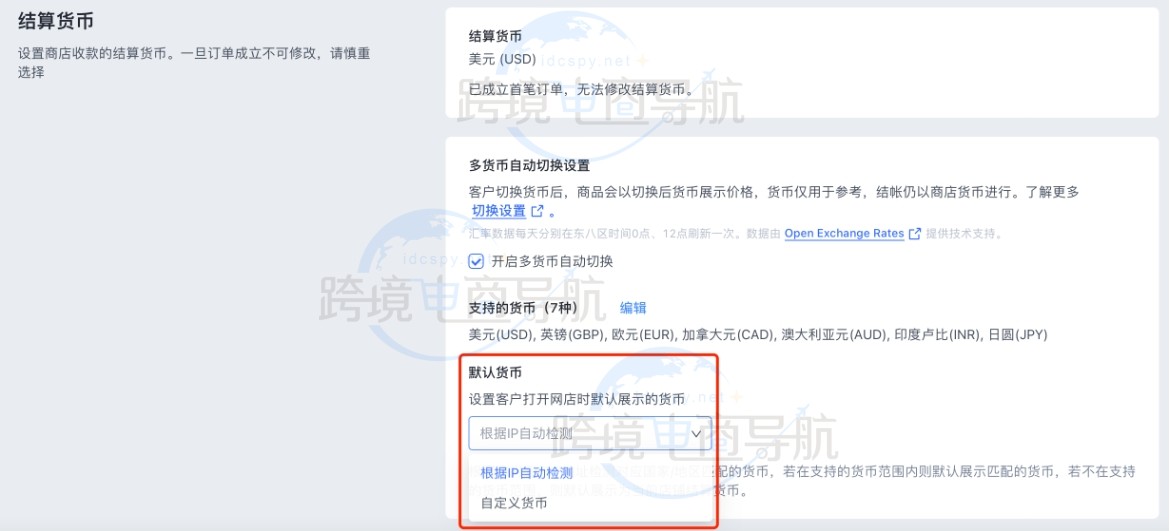The height and width of the screenshot is (531, 1170).
Task: Click the 设置商店收款的结算货币 description text
Action: 194,63
